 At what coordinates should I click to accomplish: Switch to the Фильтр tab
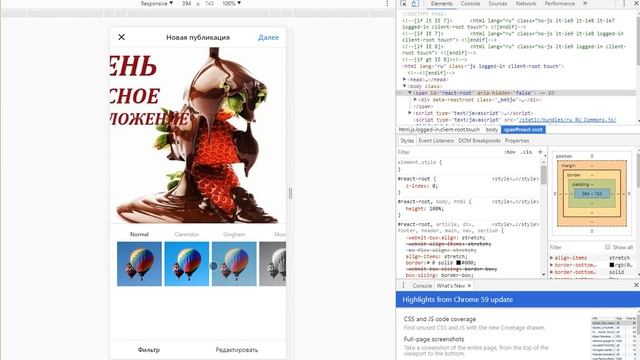[x=149, y=350]
